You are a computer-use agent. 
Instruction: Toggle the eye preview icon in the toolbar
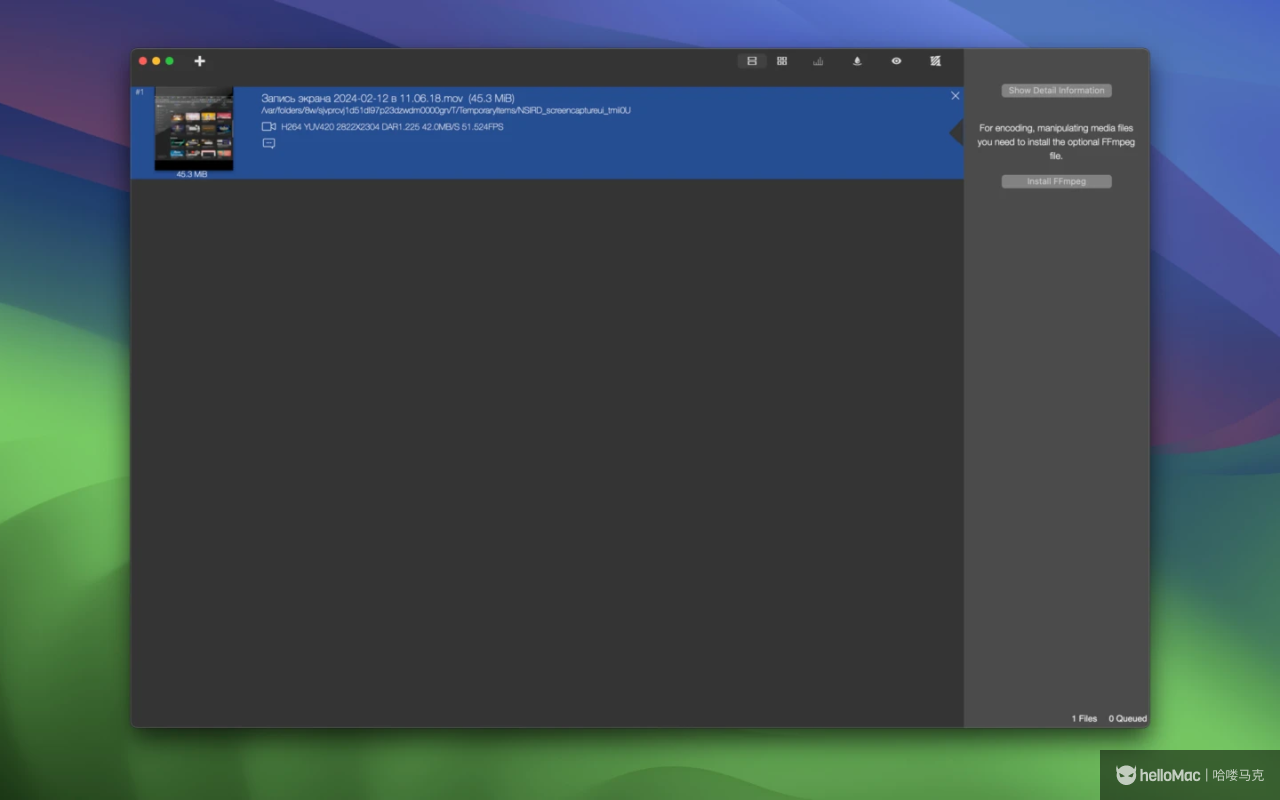tap(896, 61)
